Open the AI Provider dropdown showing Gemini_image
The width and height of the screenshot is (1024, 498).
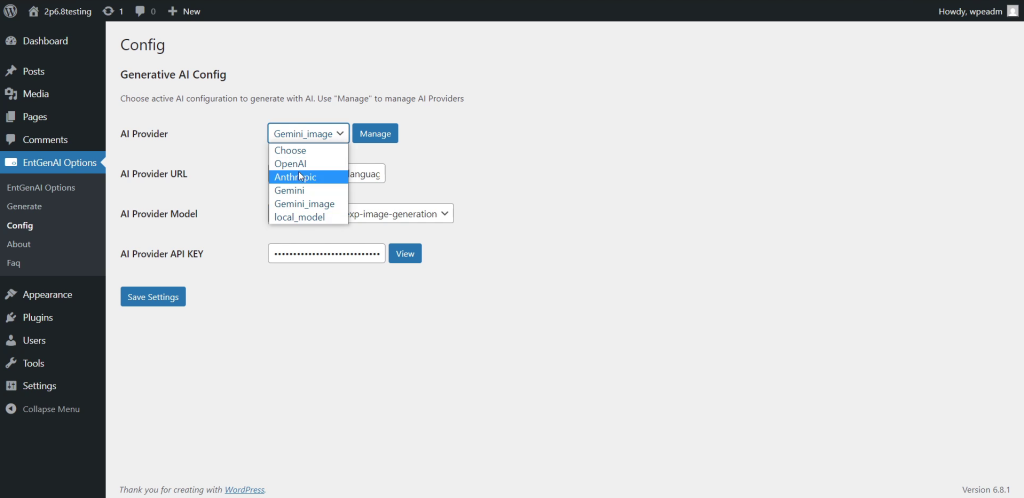click(308, 133)
